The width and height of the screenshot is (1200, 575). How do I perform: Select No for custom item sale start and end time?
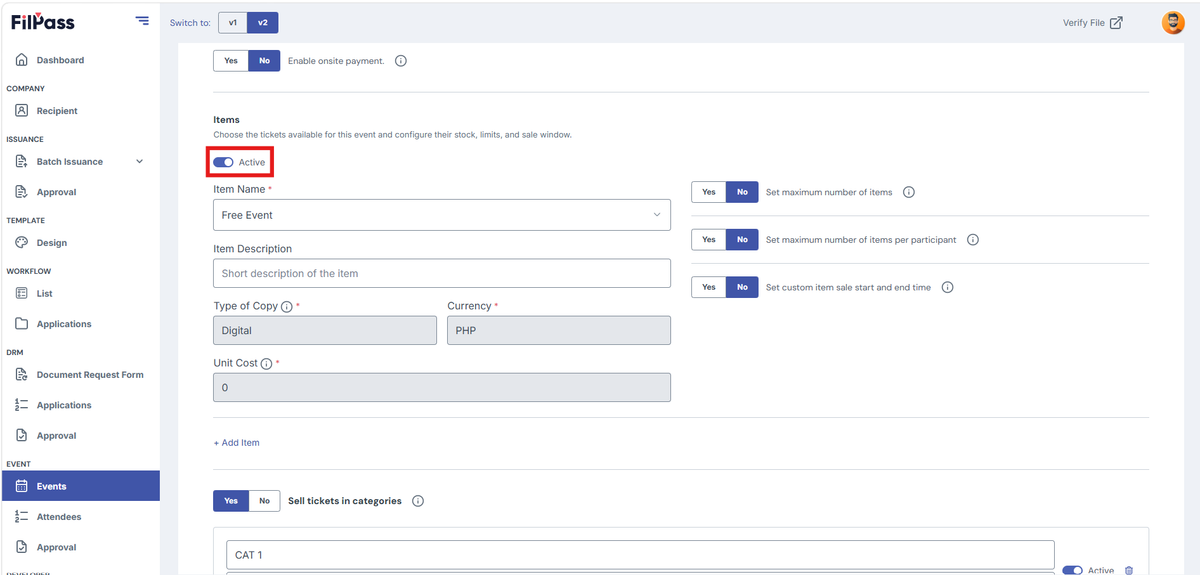click(x=742, y=287)
